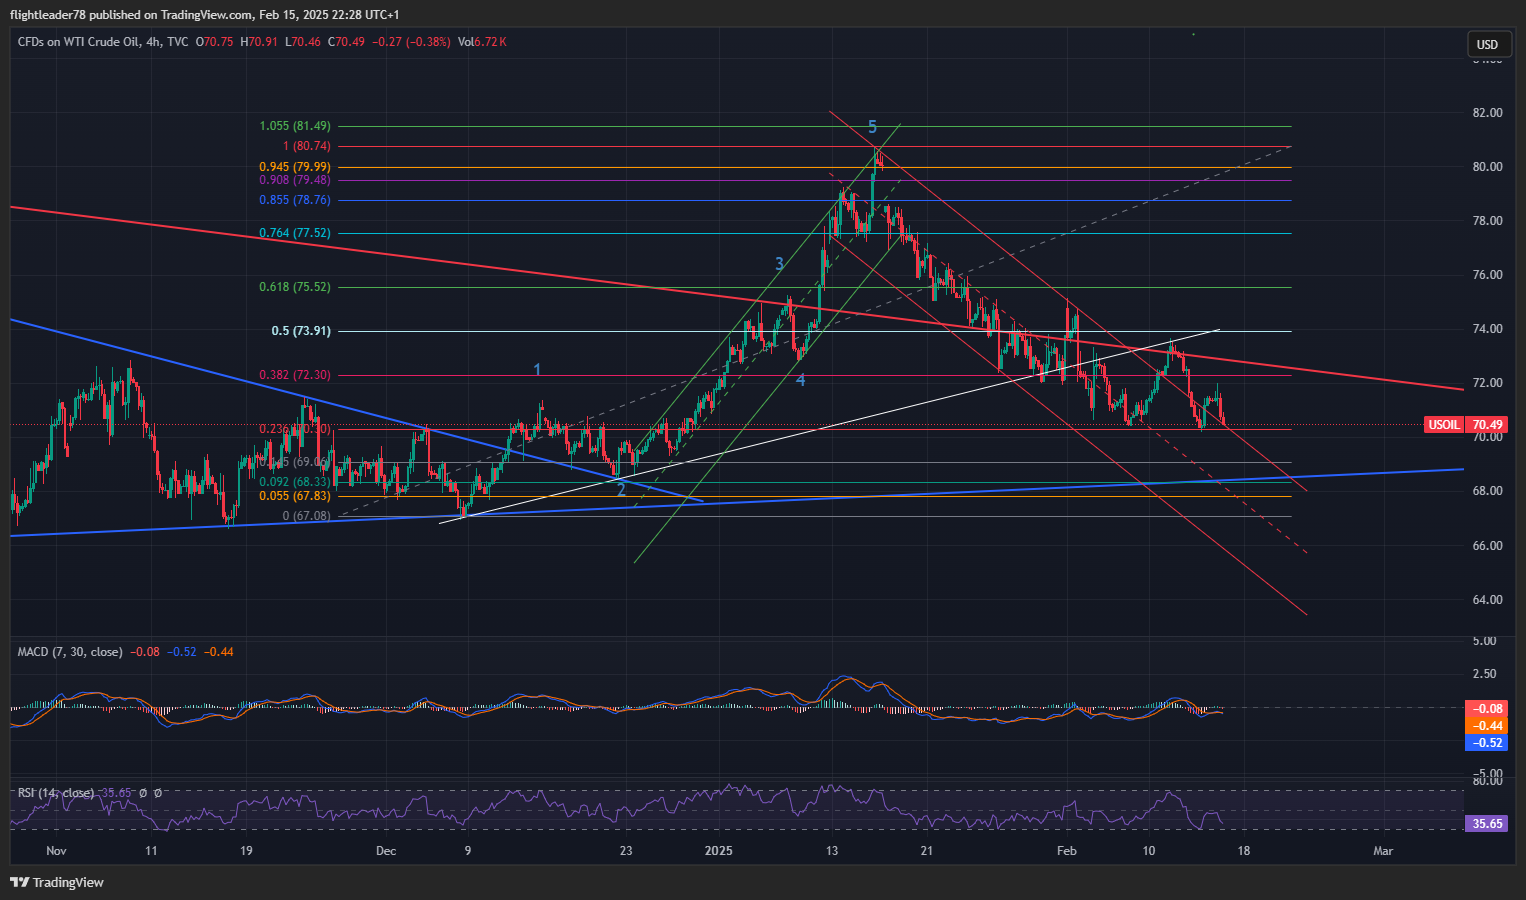The height and width of the screenshot is (900, 1526).
Task: Click the 66.00 price scale label
Action: [1488, 546]
